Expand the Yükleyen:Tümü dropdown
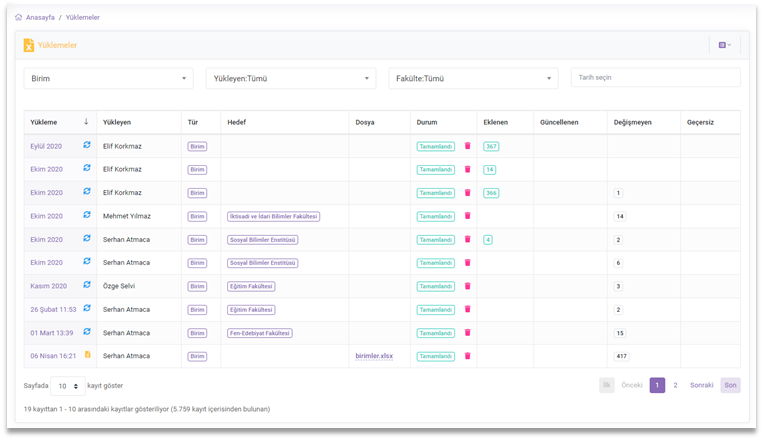Viewport: 763px width, 440px height. pos(290,78)
